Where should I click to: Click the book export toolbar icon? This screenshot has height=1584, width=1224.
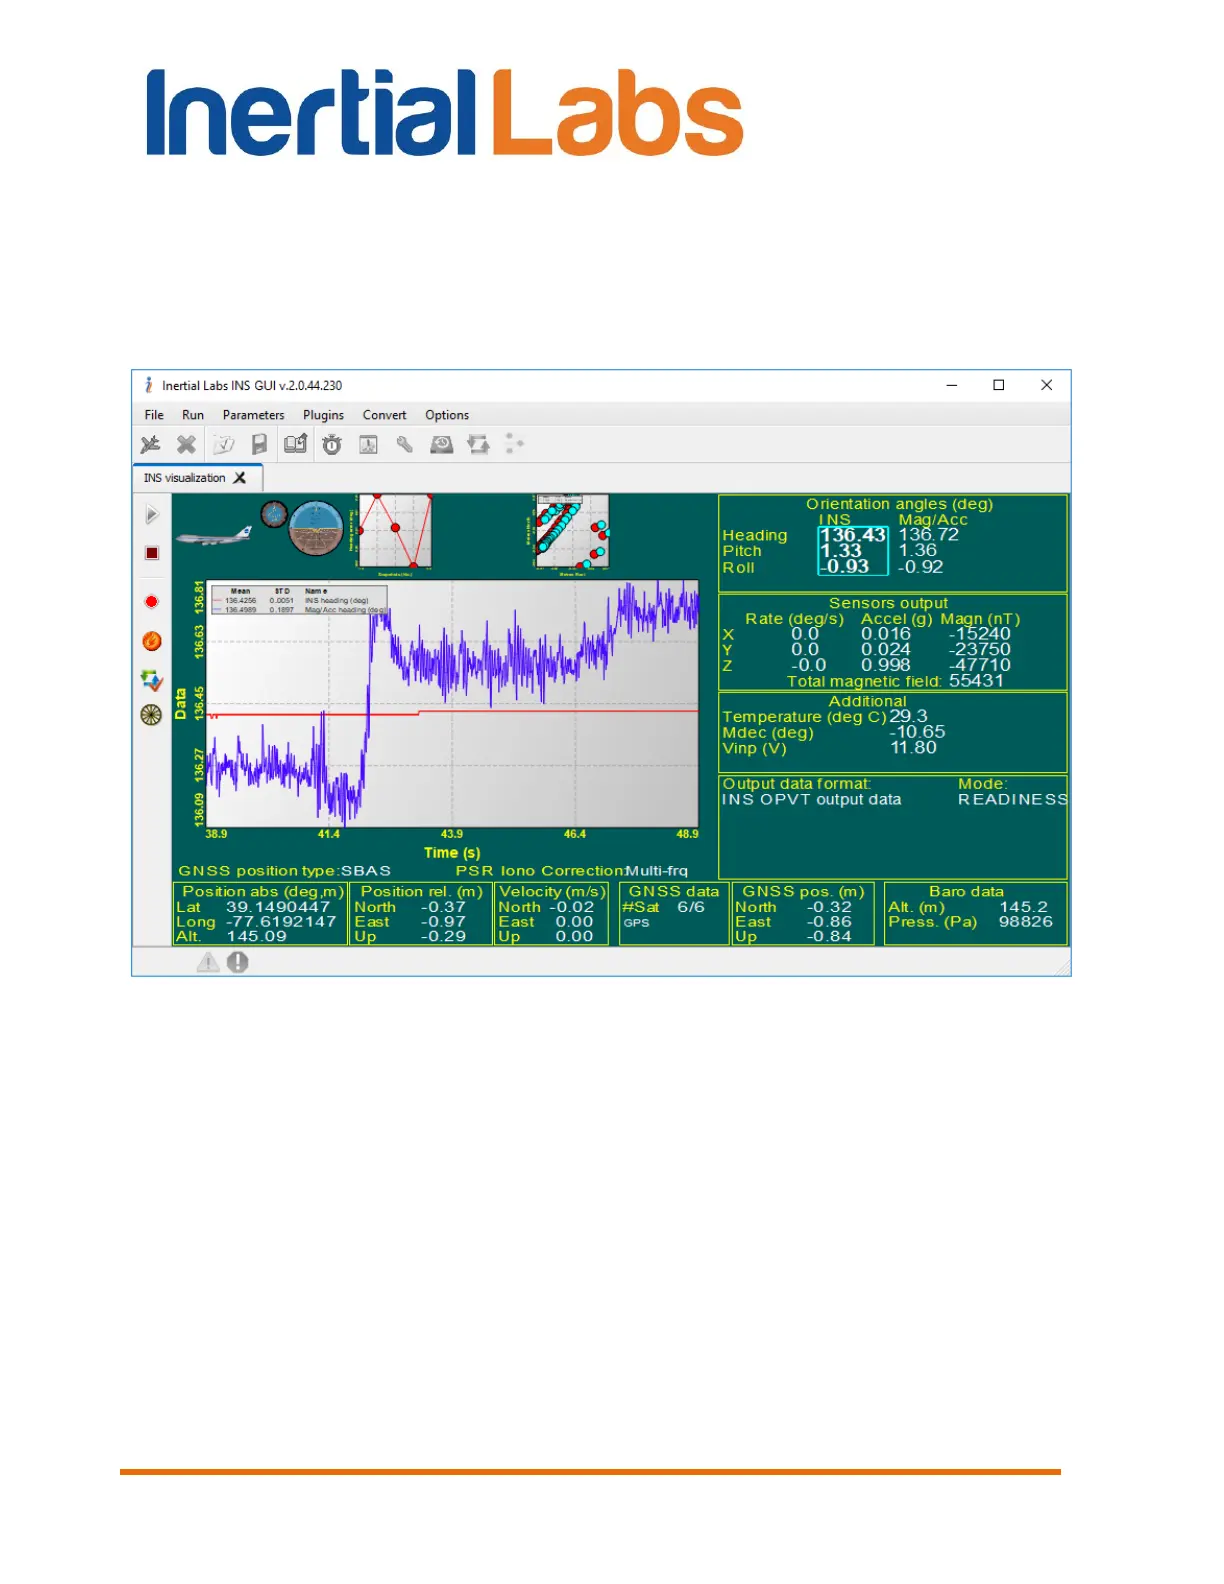pos(295,444)
